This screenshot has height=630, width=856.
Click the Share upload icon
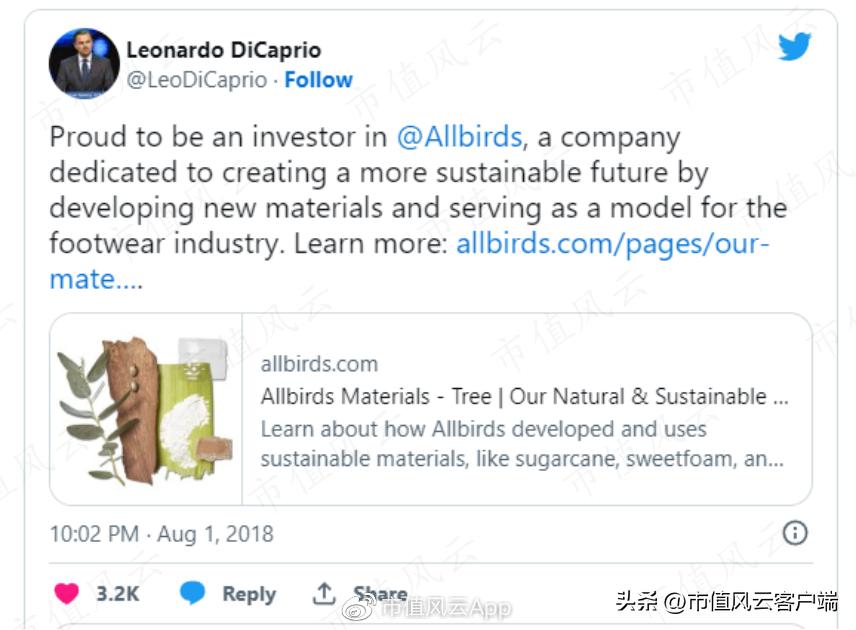(x=324, y=592)
